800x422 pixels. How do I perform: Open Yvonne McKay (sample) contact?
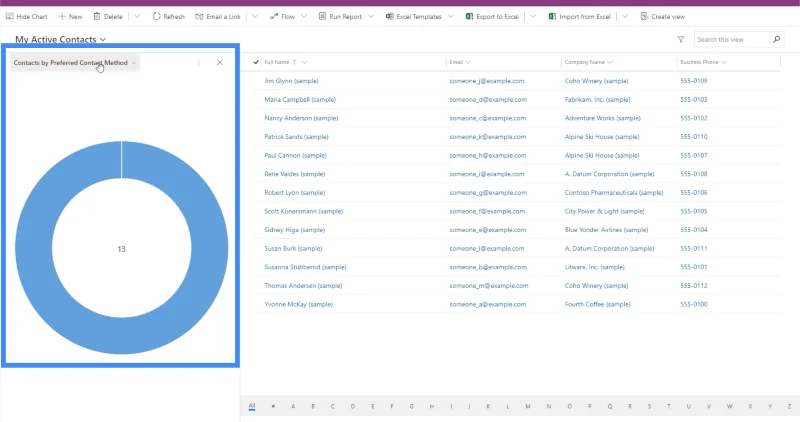tap(298, 304)
